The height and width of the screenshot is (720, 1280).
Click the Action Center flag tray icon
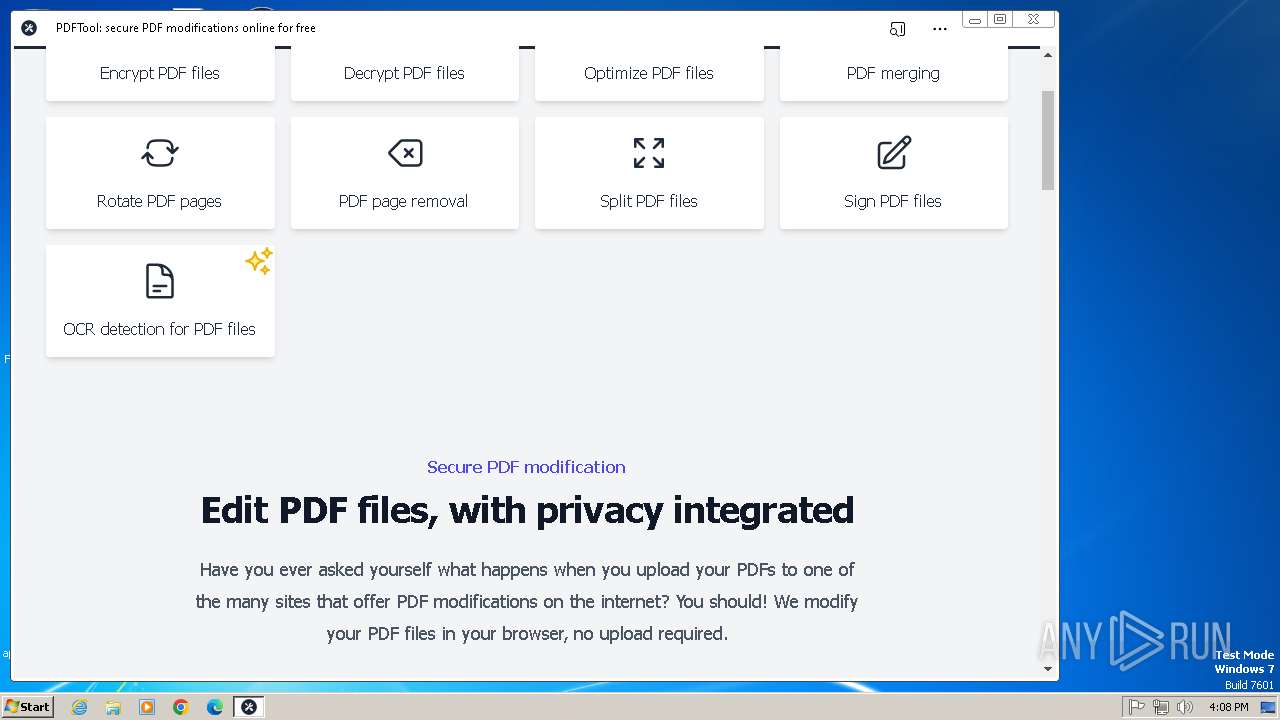pyautogui.click(x=1137, y=707)
